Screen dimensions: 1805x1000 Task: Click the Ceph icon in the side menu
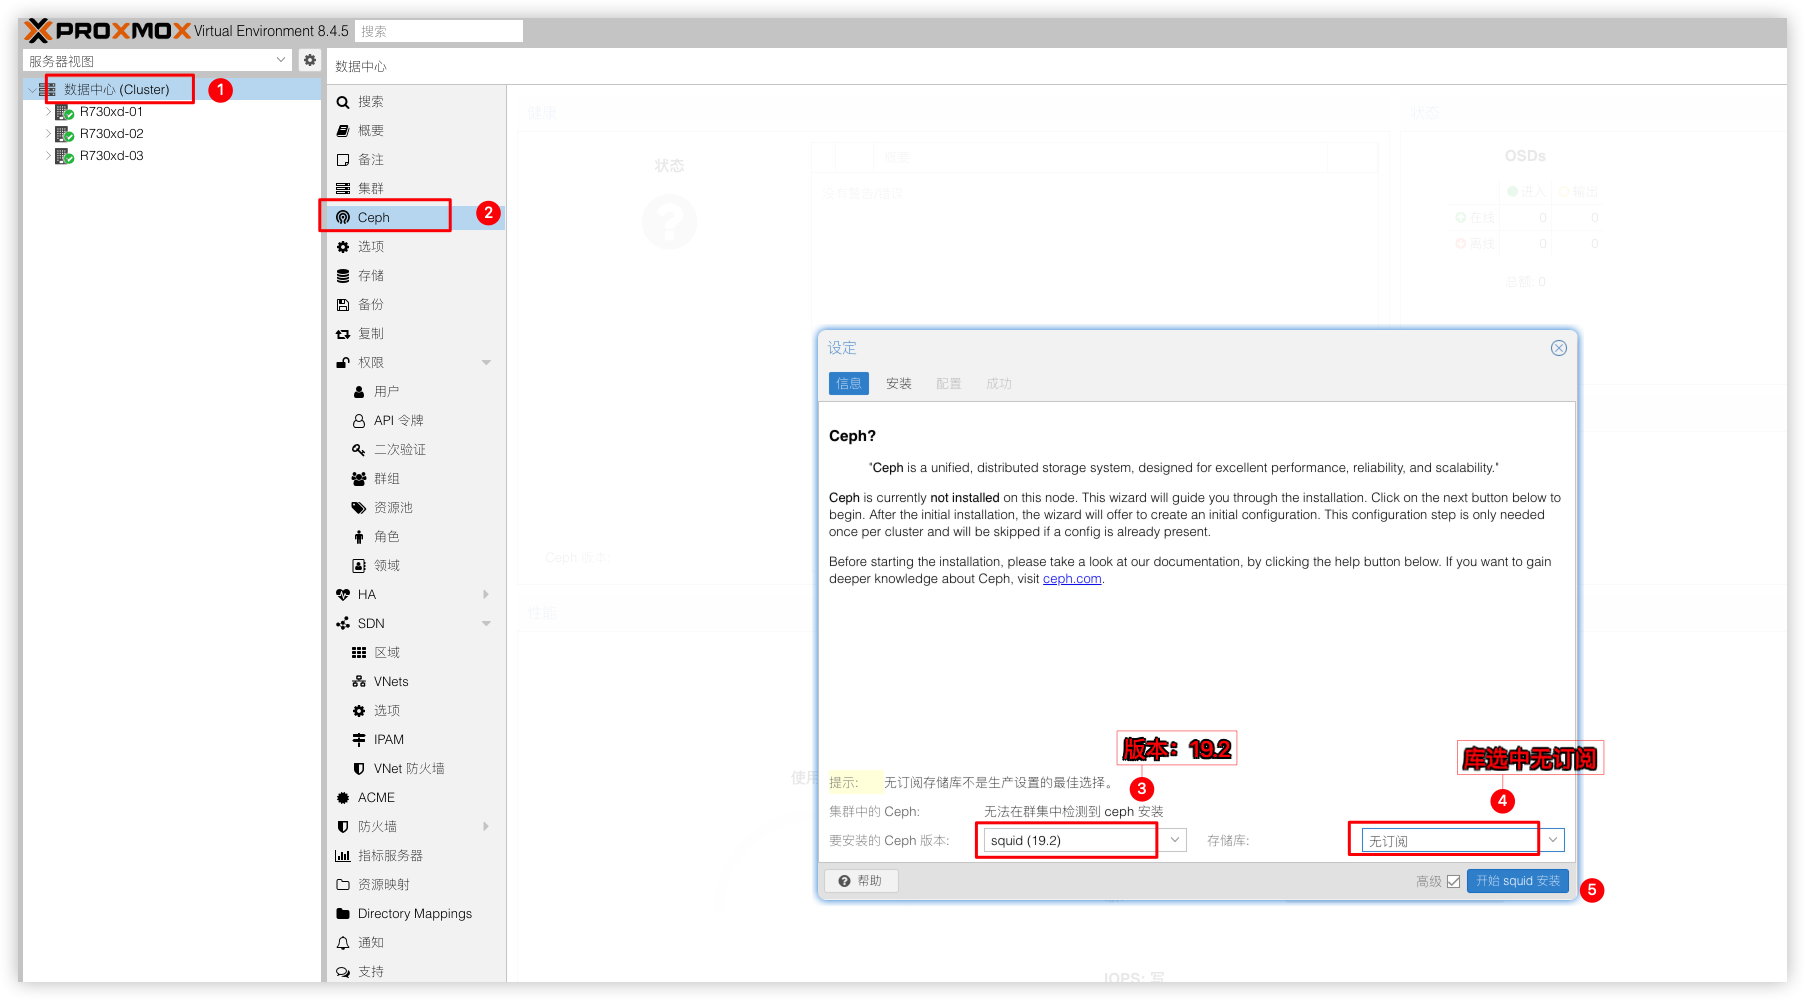pyautogui.click(x=343, y=218)
